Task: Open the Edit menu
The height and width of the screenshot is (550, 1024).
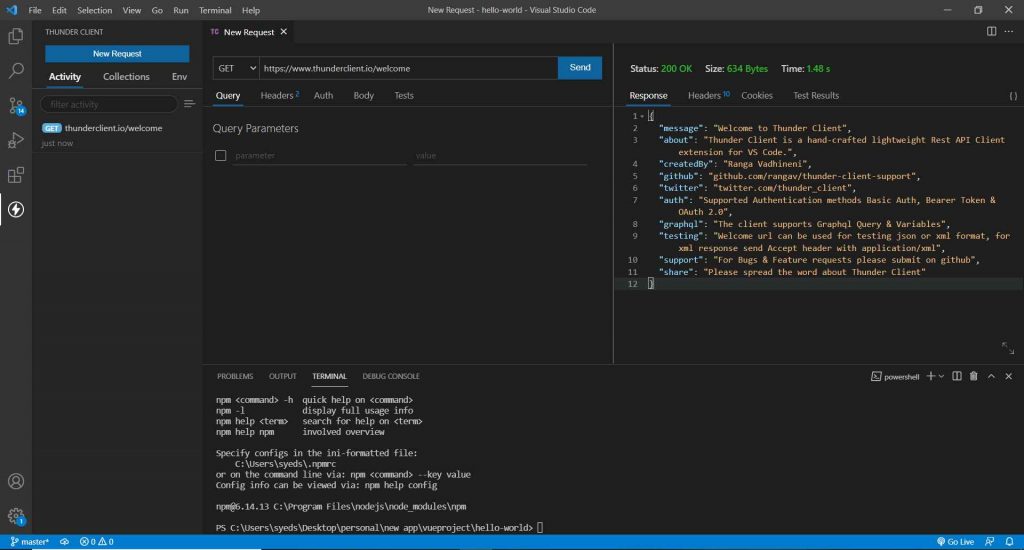Action: click(59, 10)
